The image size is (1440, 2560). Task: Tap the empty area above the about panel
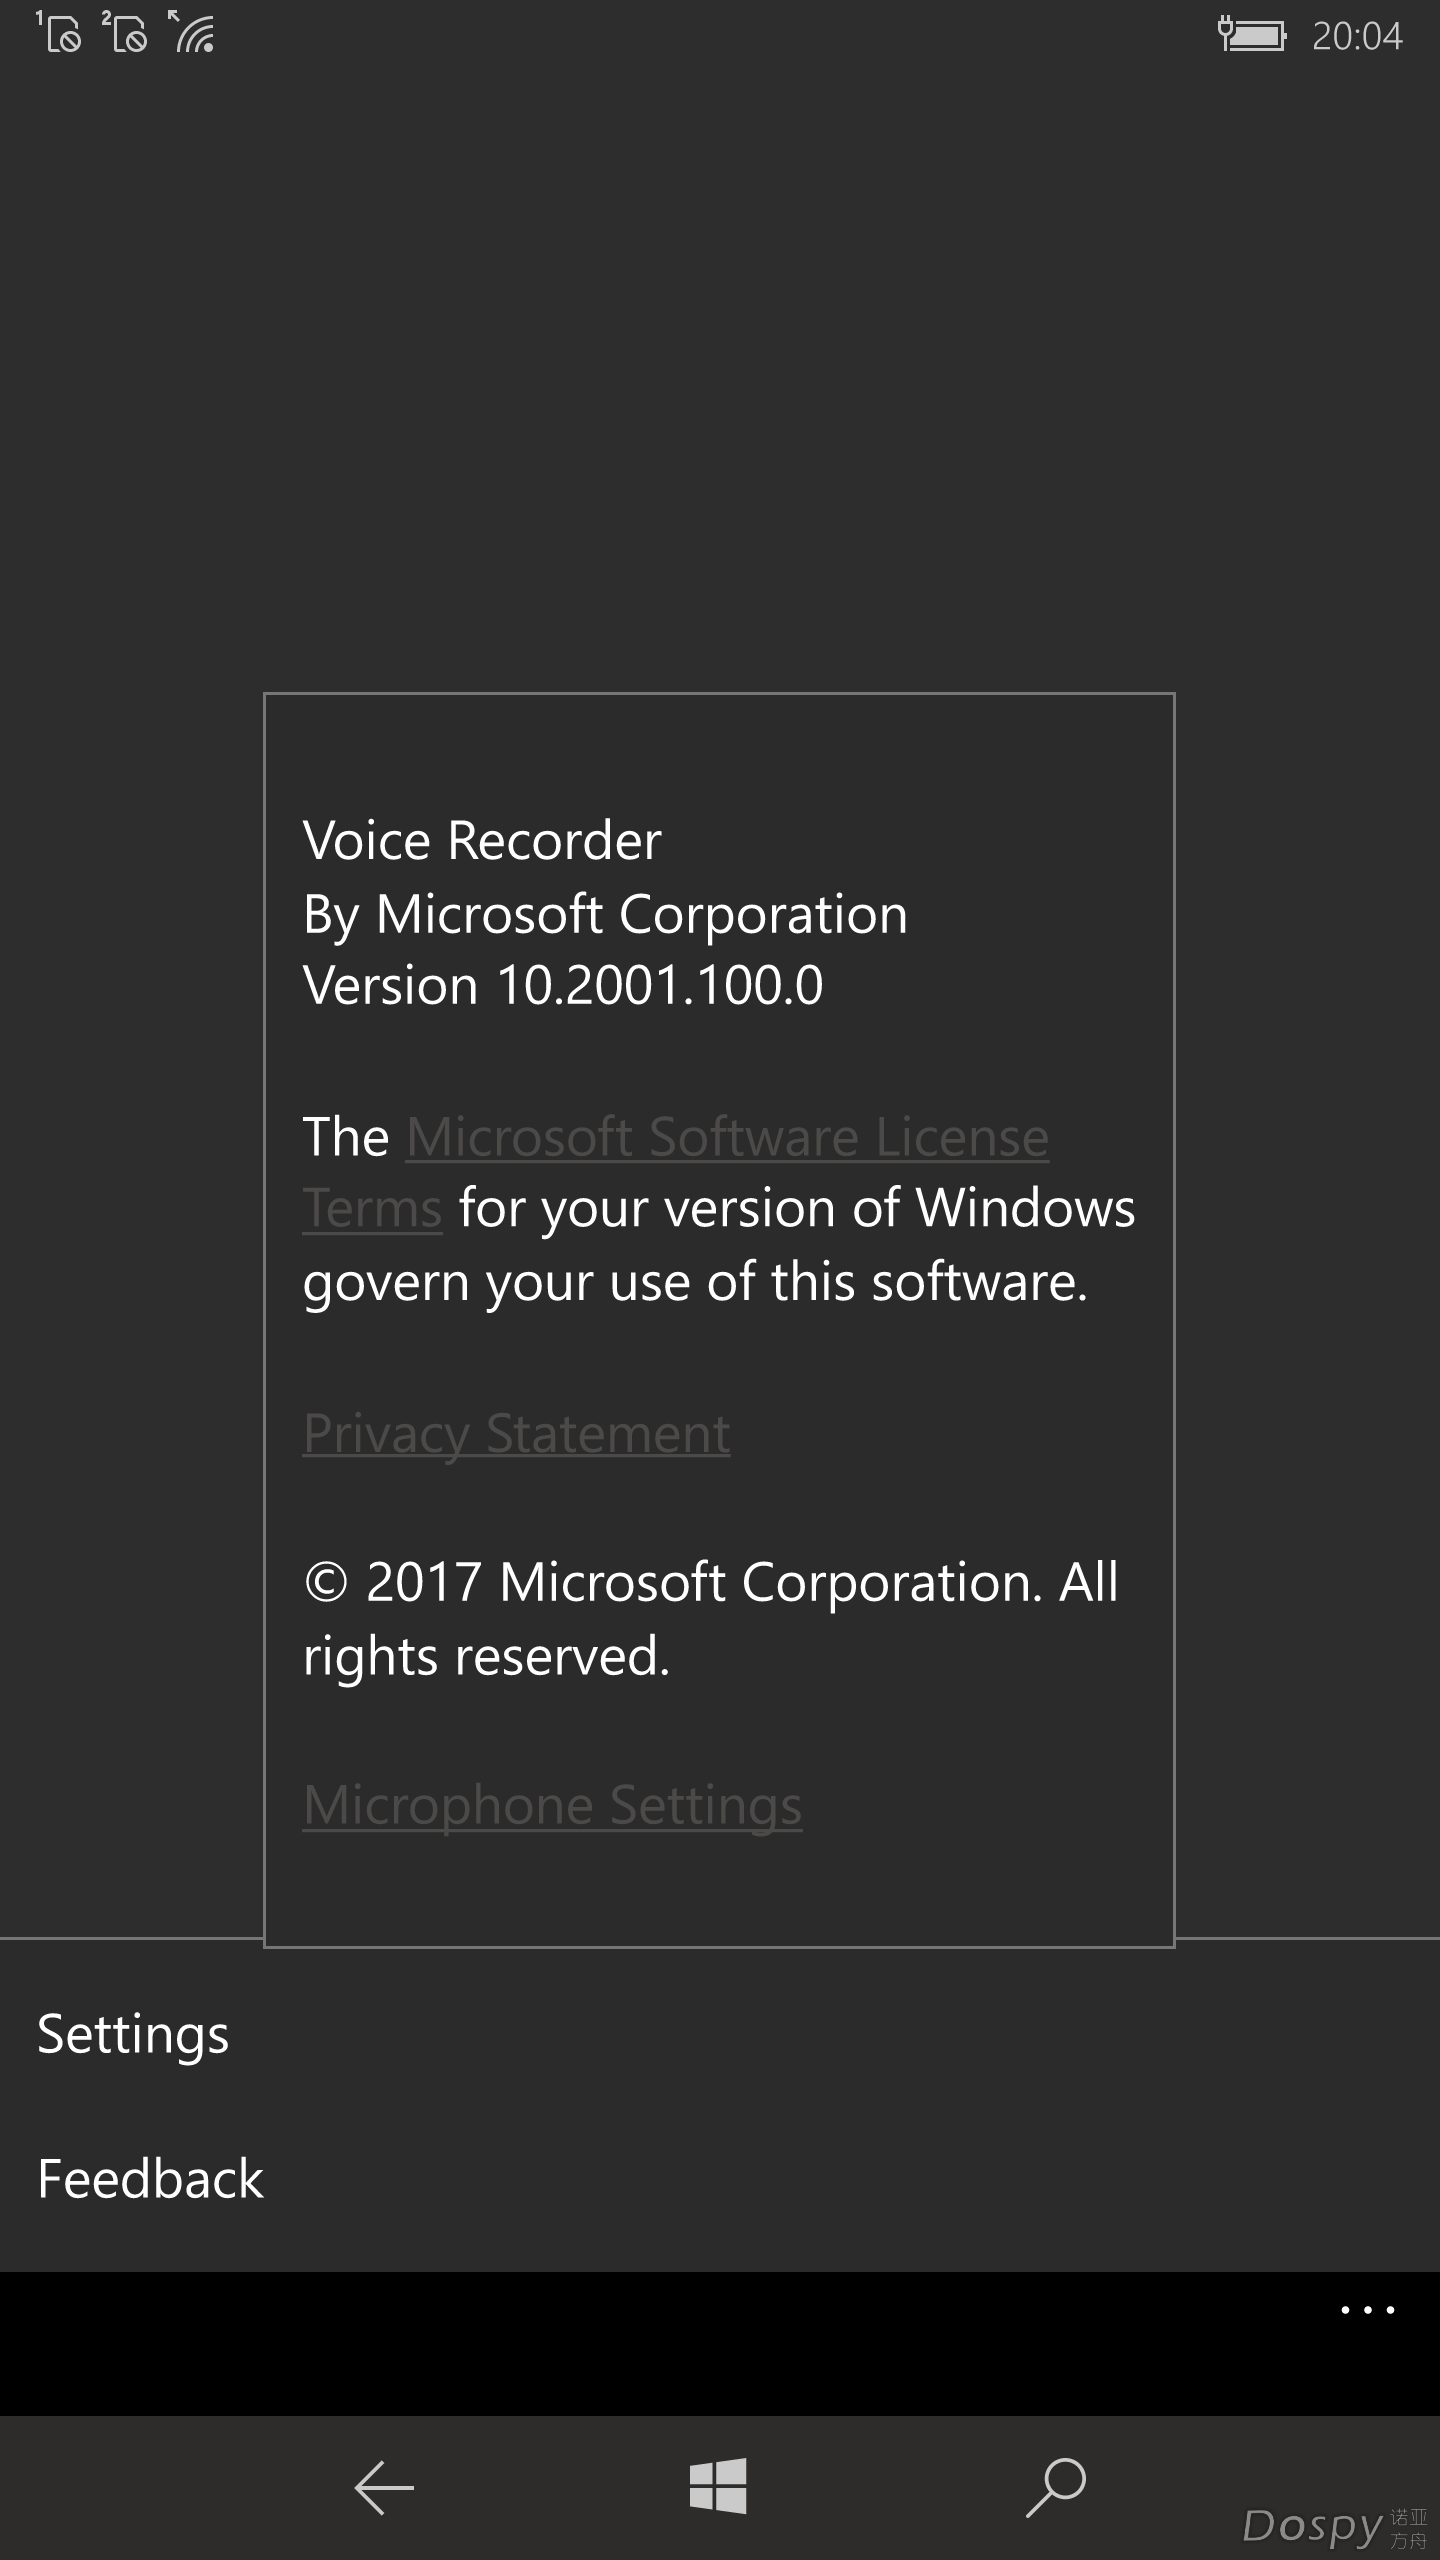pyautogui.click(x=720, y=380)
